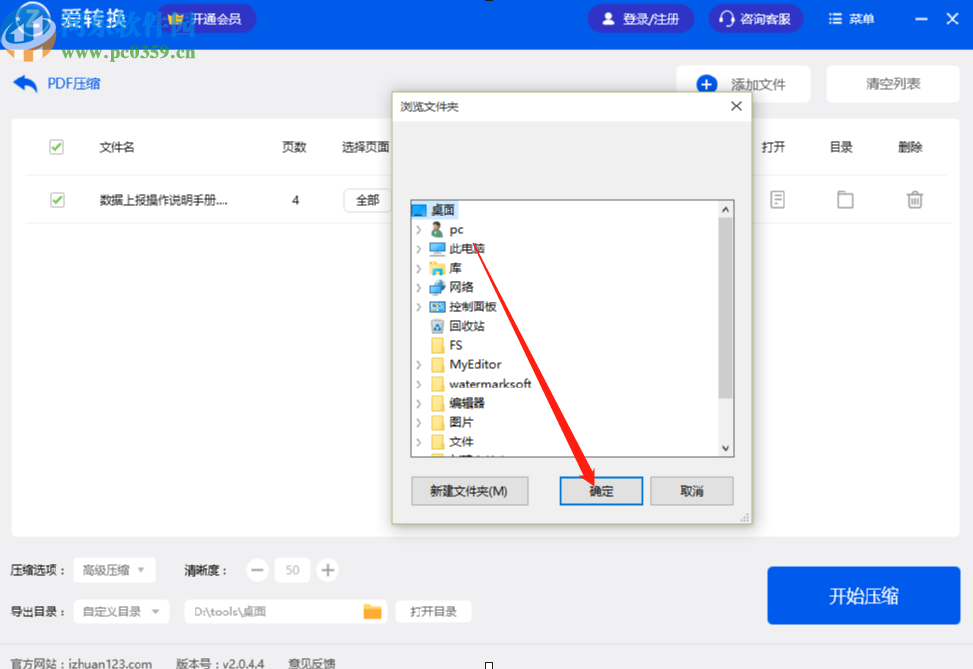The image size is (973, 669).
Task: Expand the 图片 node chevron
Action: pos(419,422)
